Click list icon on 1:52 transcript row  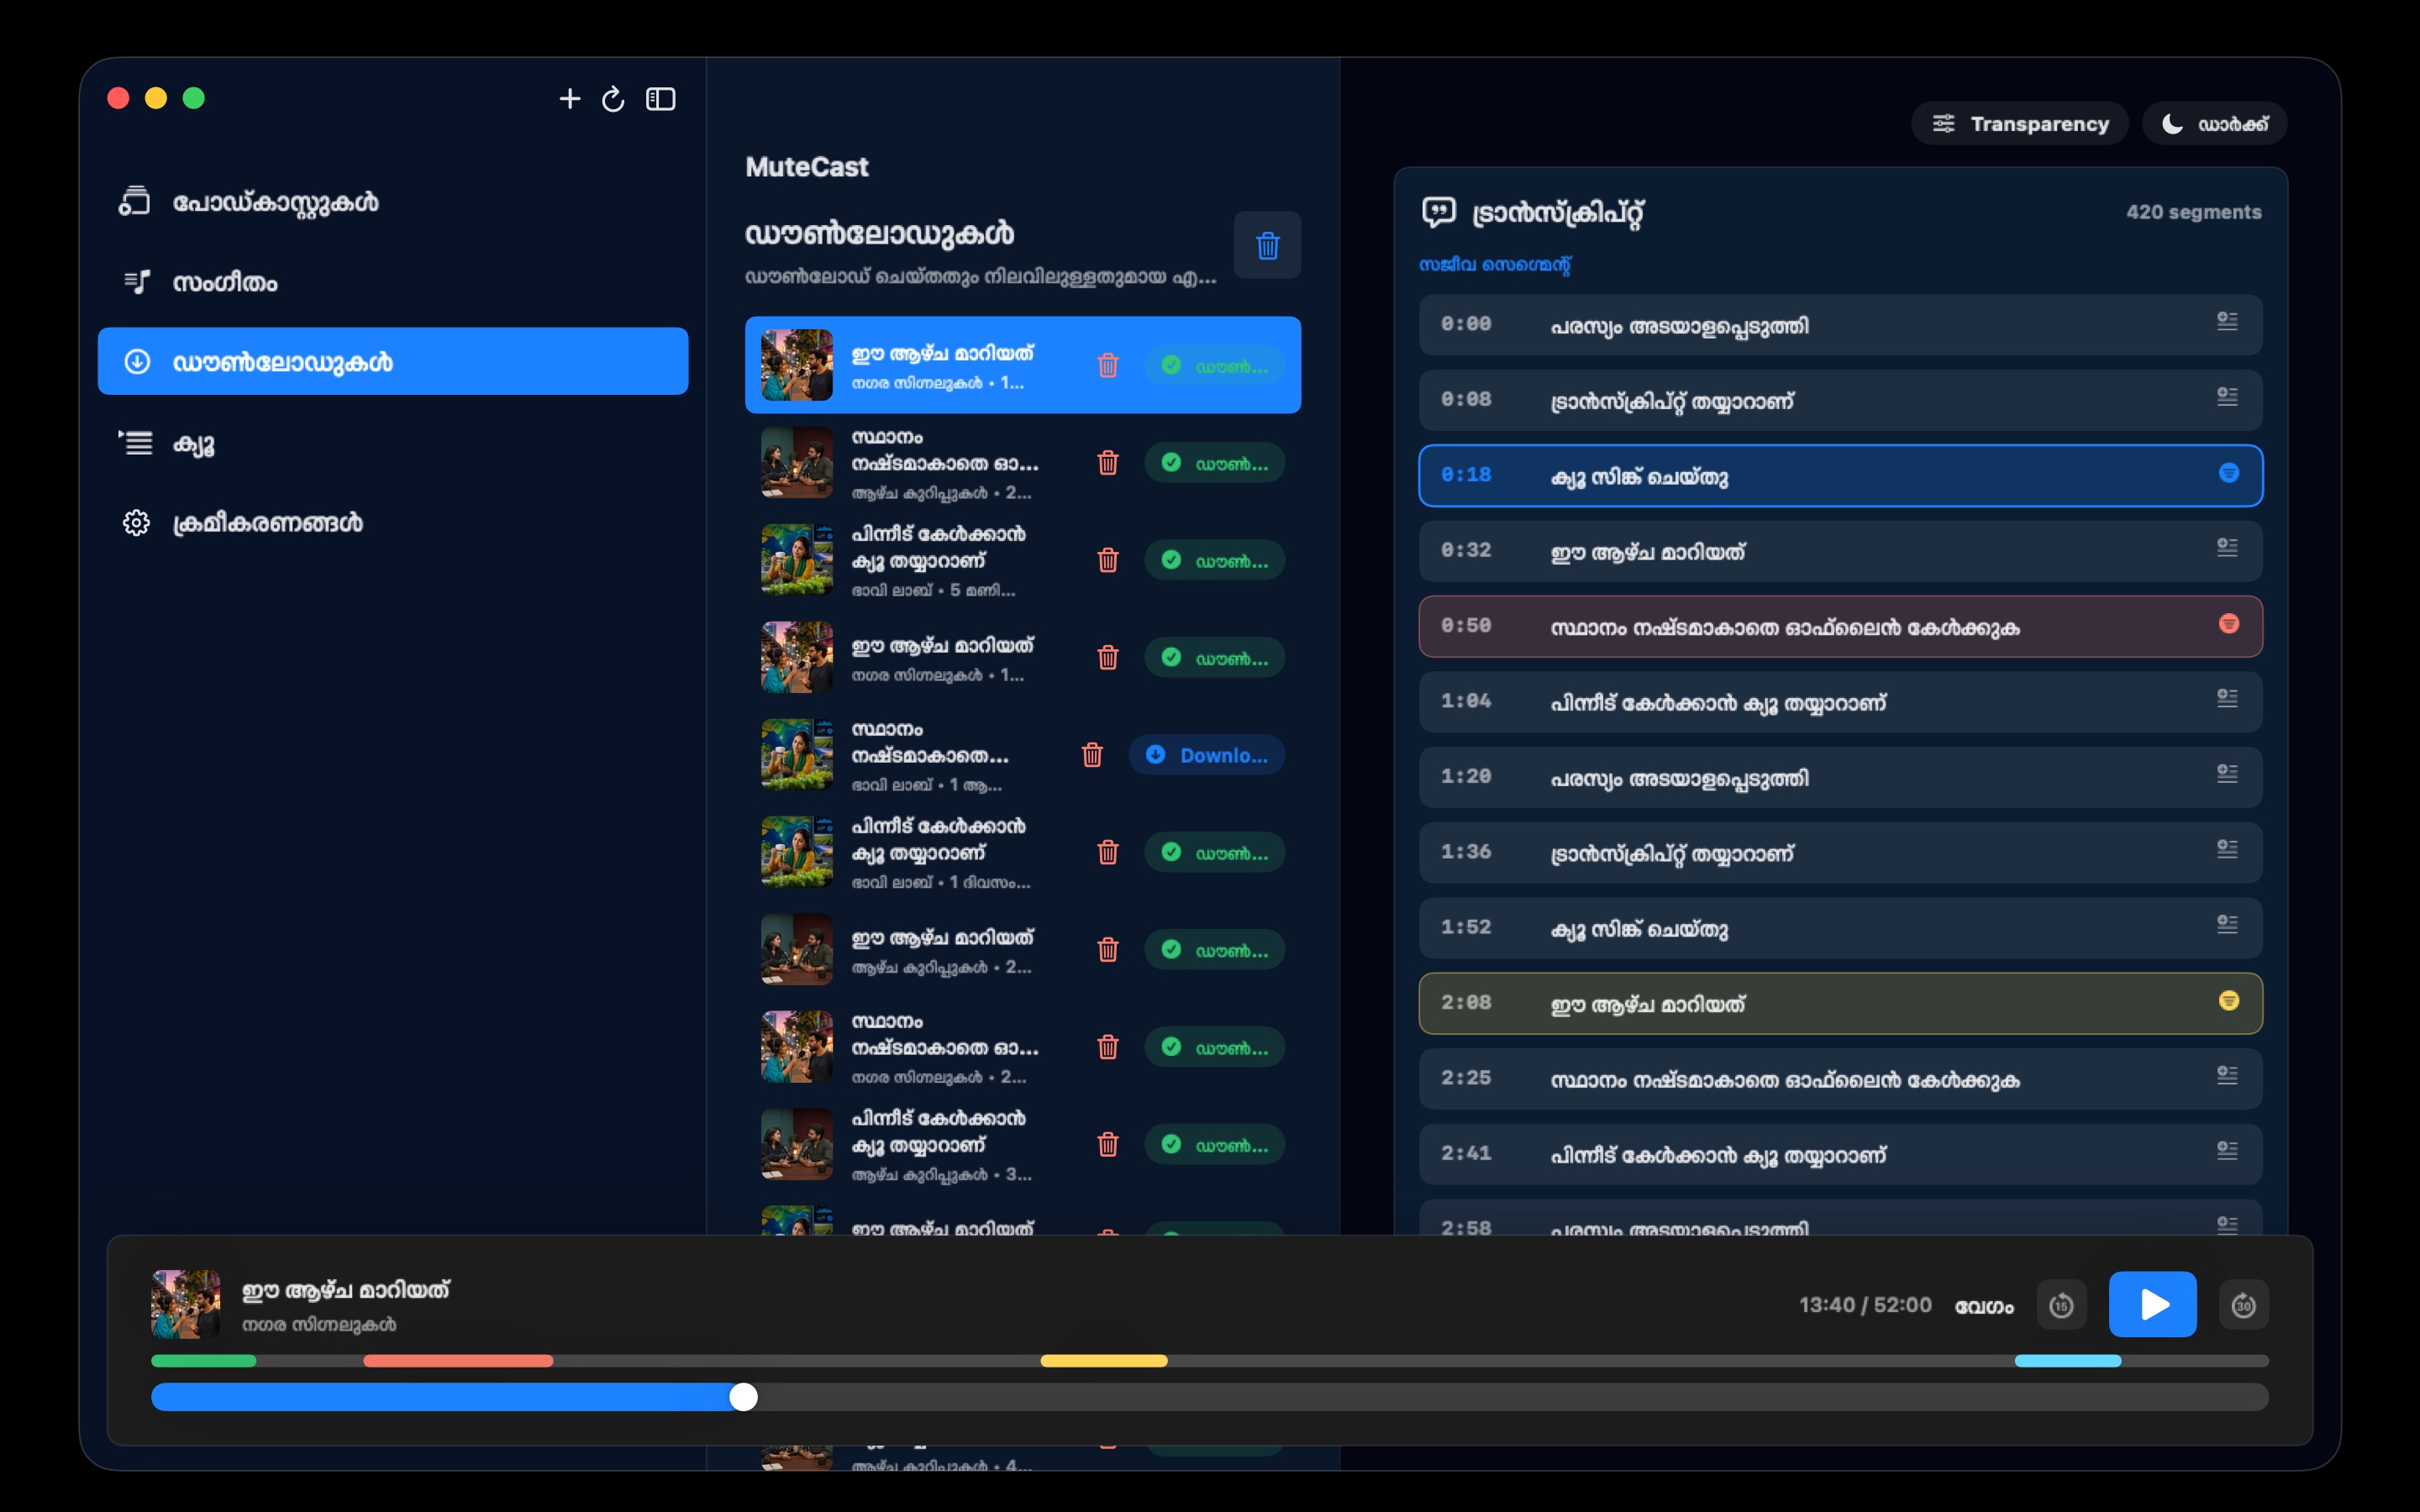click(x=2227, y=924)
